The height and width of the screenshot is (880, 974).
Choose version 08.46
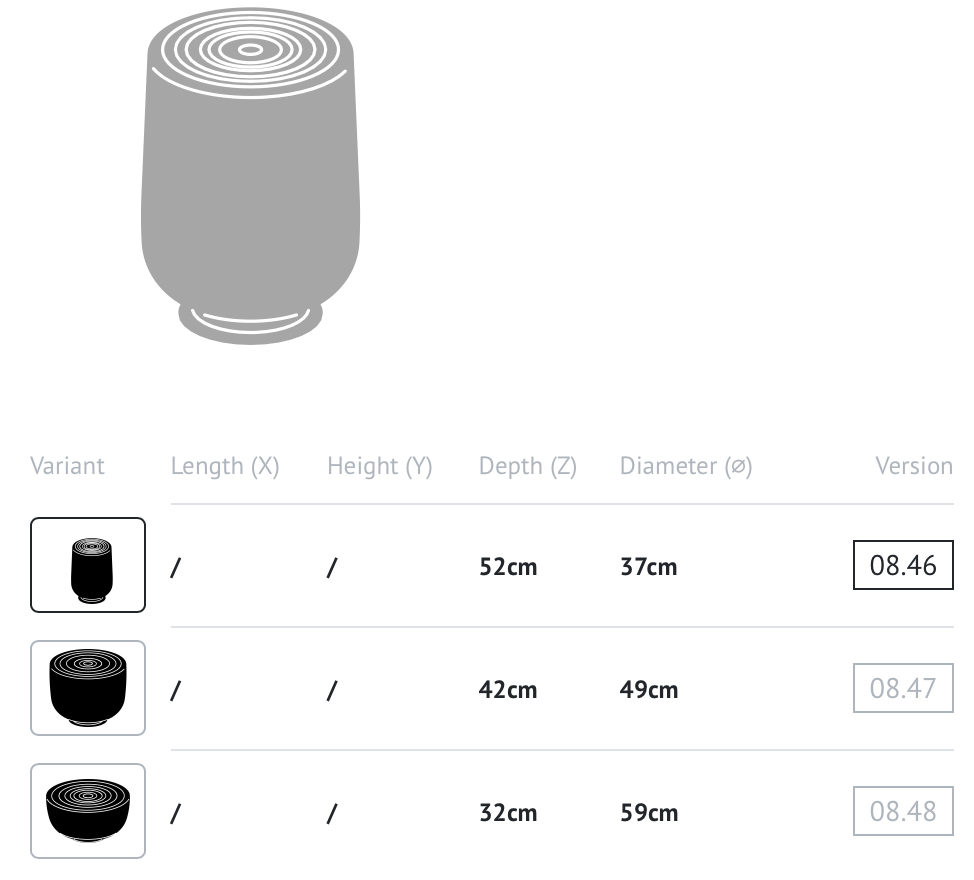[903, 565]
